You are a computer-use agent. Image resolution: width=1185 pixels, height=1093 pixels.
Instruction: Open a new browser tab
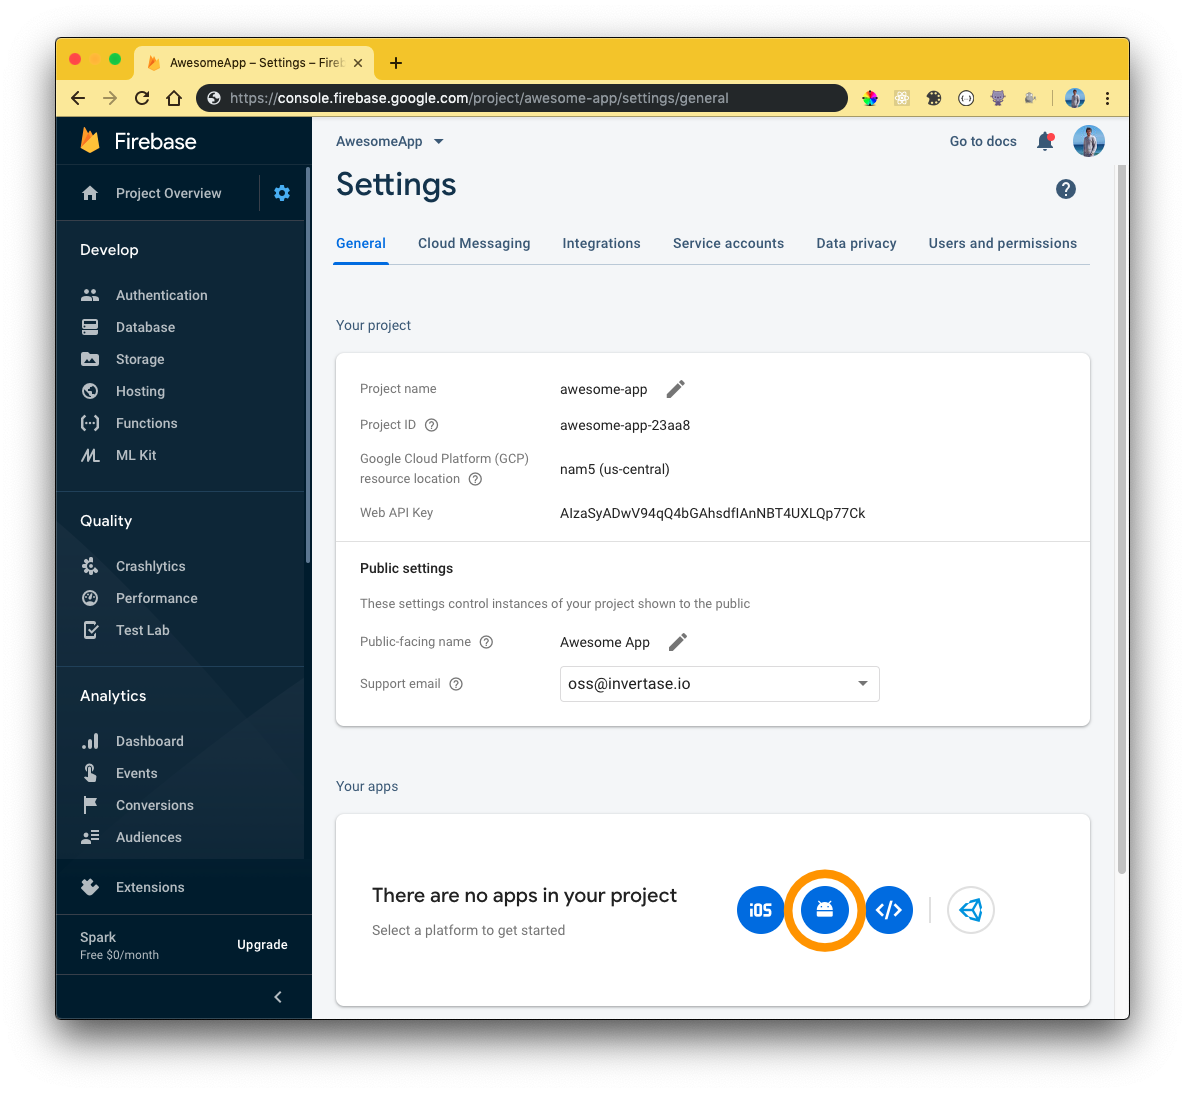click(x=395, y=63)
